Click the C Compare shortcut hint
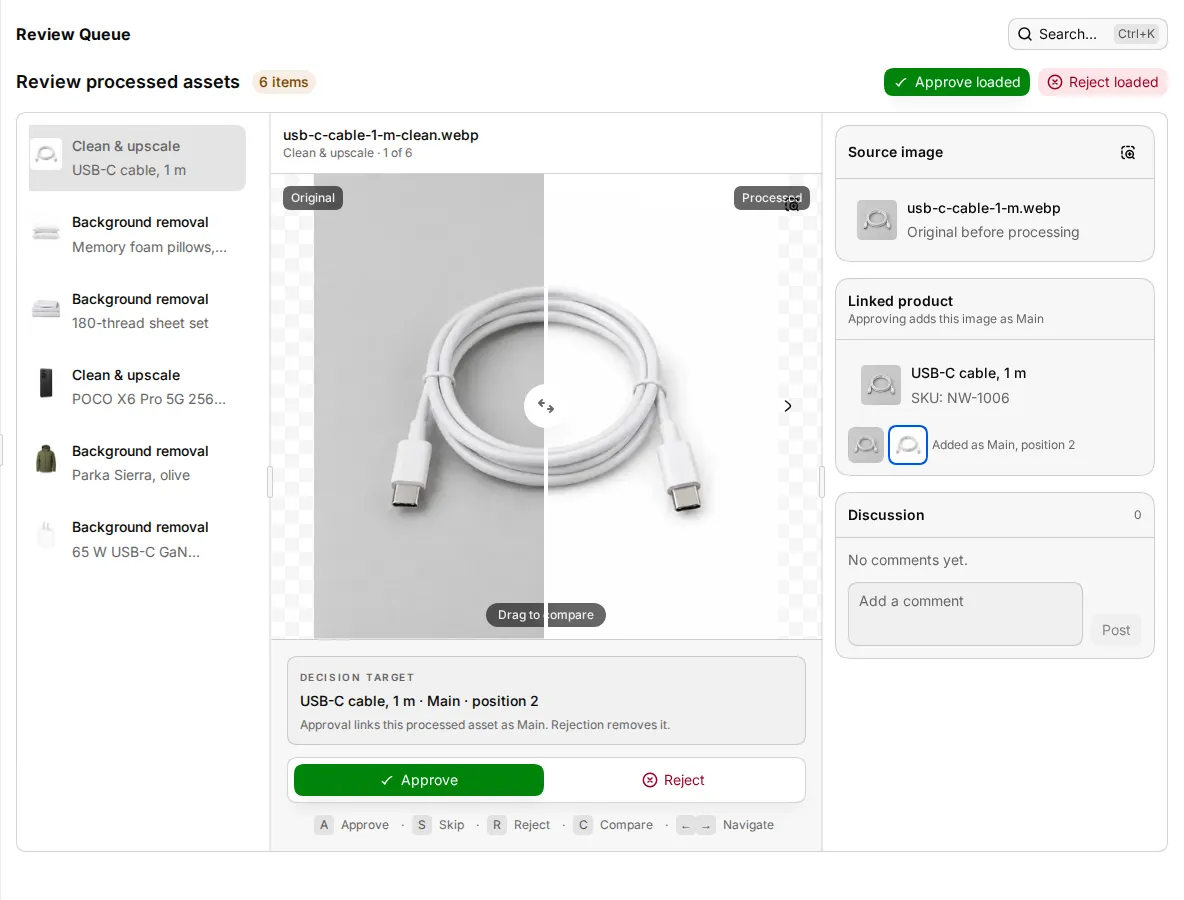This screenshot has width=1184, height=900. (613, 824)
